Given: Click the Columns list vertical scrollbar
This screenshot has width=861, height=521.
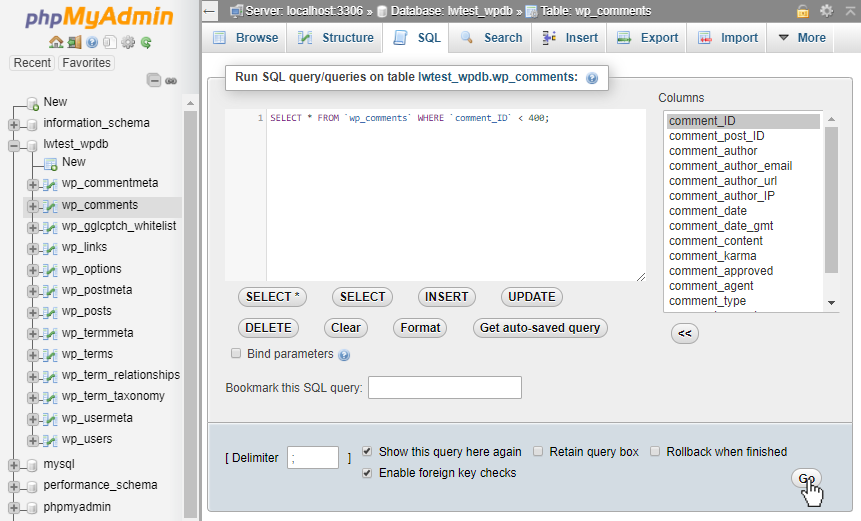Looking at the screenshot, I should pos(831,200).
